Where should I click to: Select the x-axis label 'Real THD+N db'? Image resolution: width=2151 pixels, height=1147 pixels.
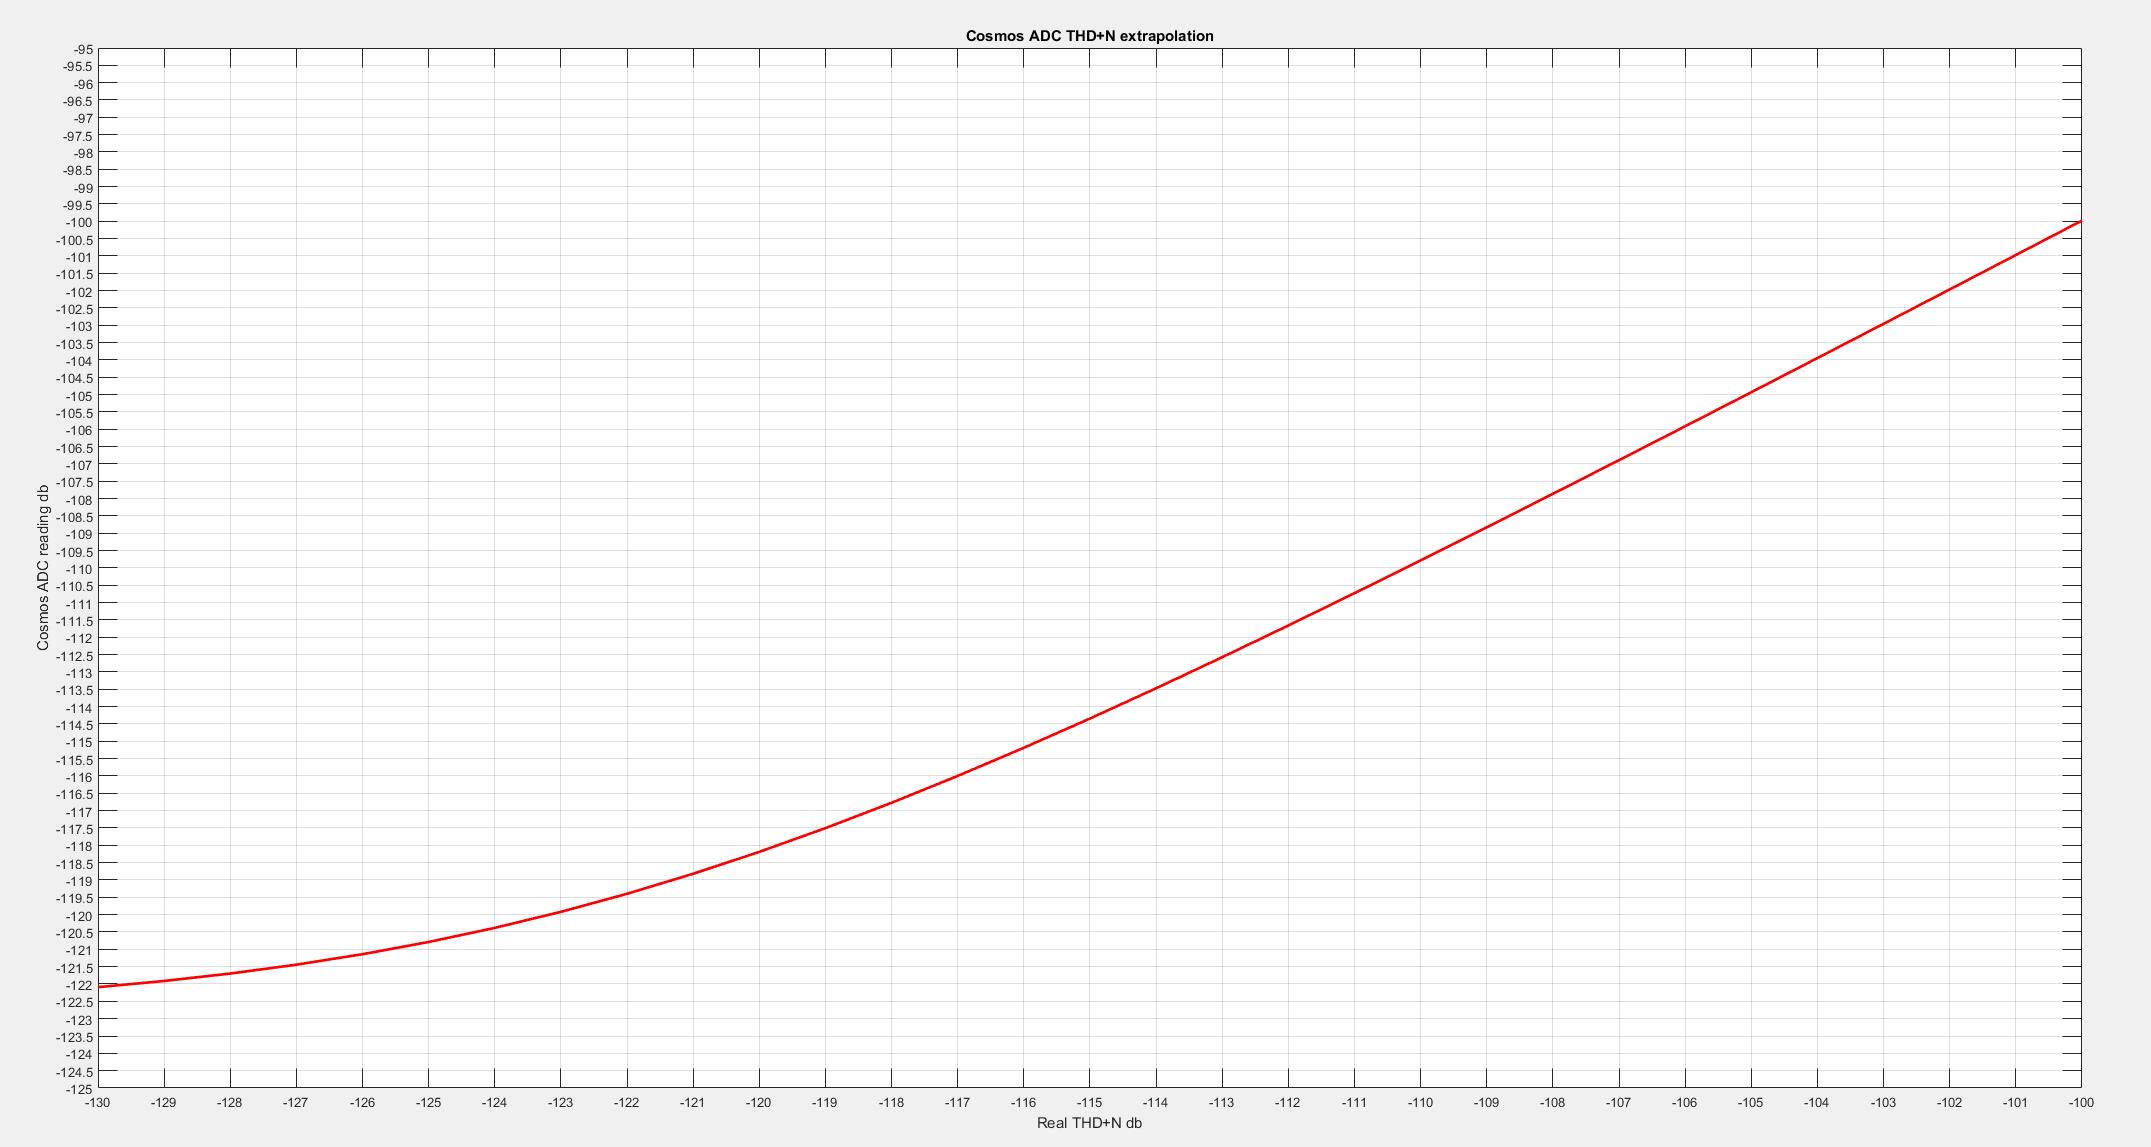[x=1089, y=1123]
